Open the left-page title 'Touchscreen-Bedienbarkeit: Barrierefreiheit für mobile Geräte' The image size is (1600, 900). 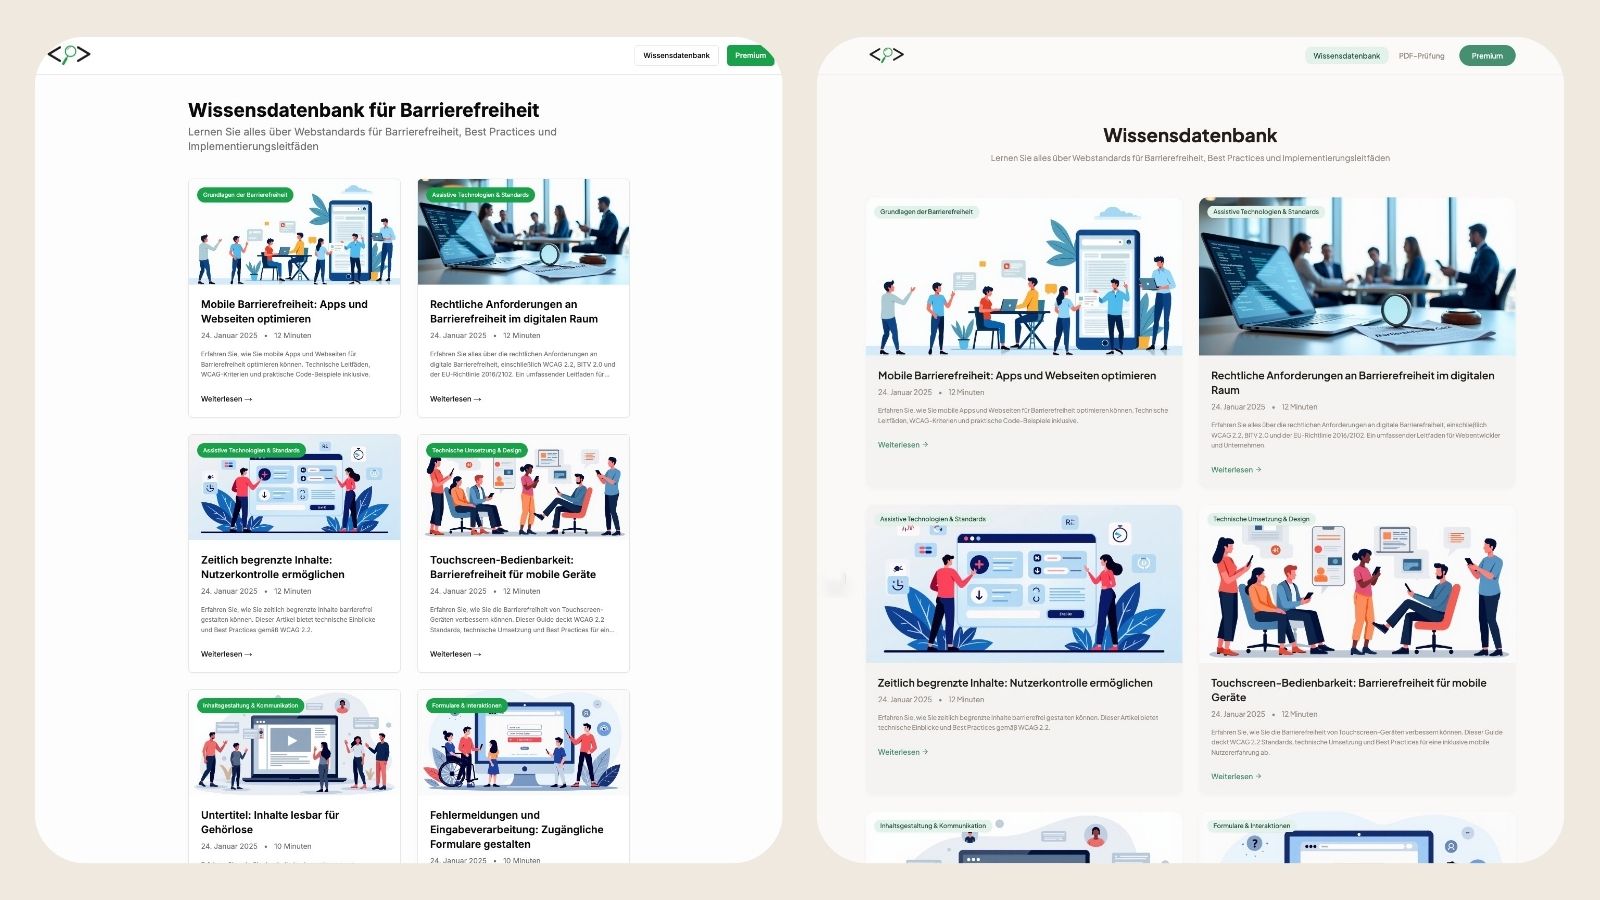513,567
